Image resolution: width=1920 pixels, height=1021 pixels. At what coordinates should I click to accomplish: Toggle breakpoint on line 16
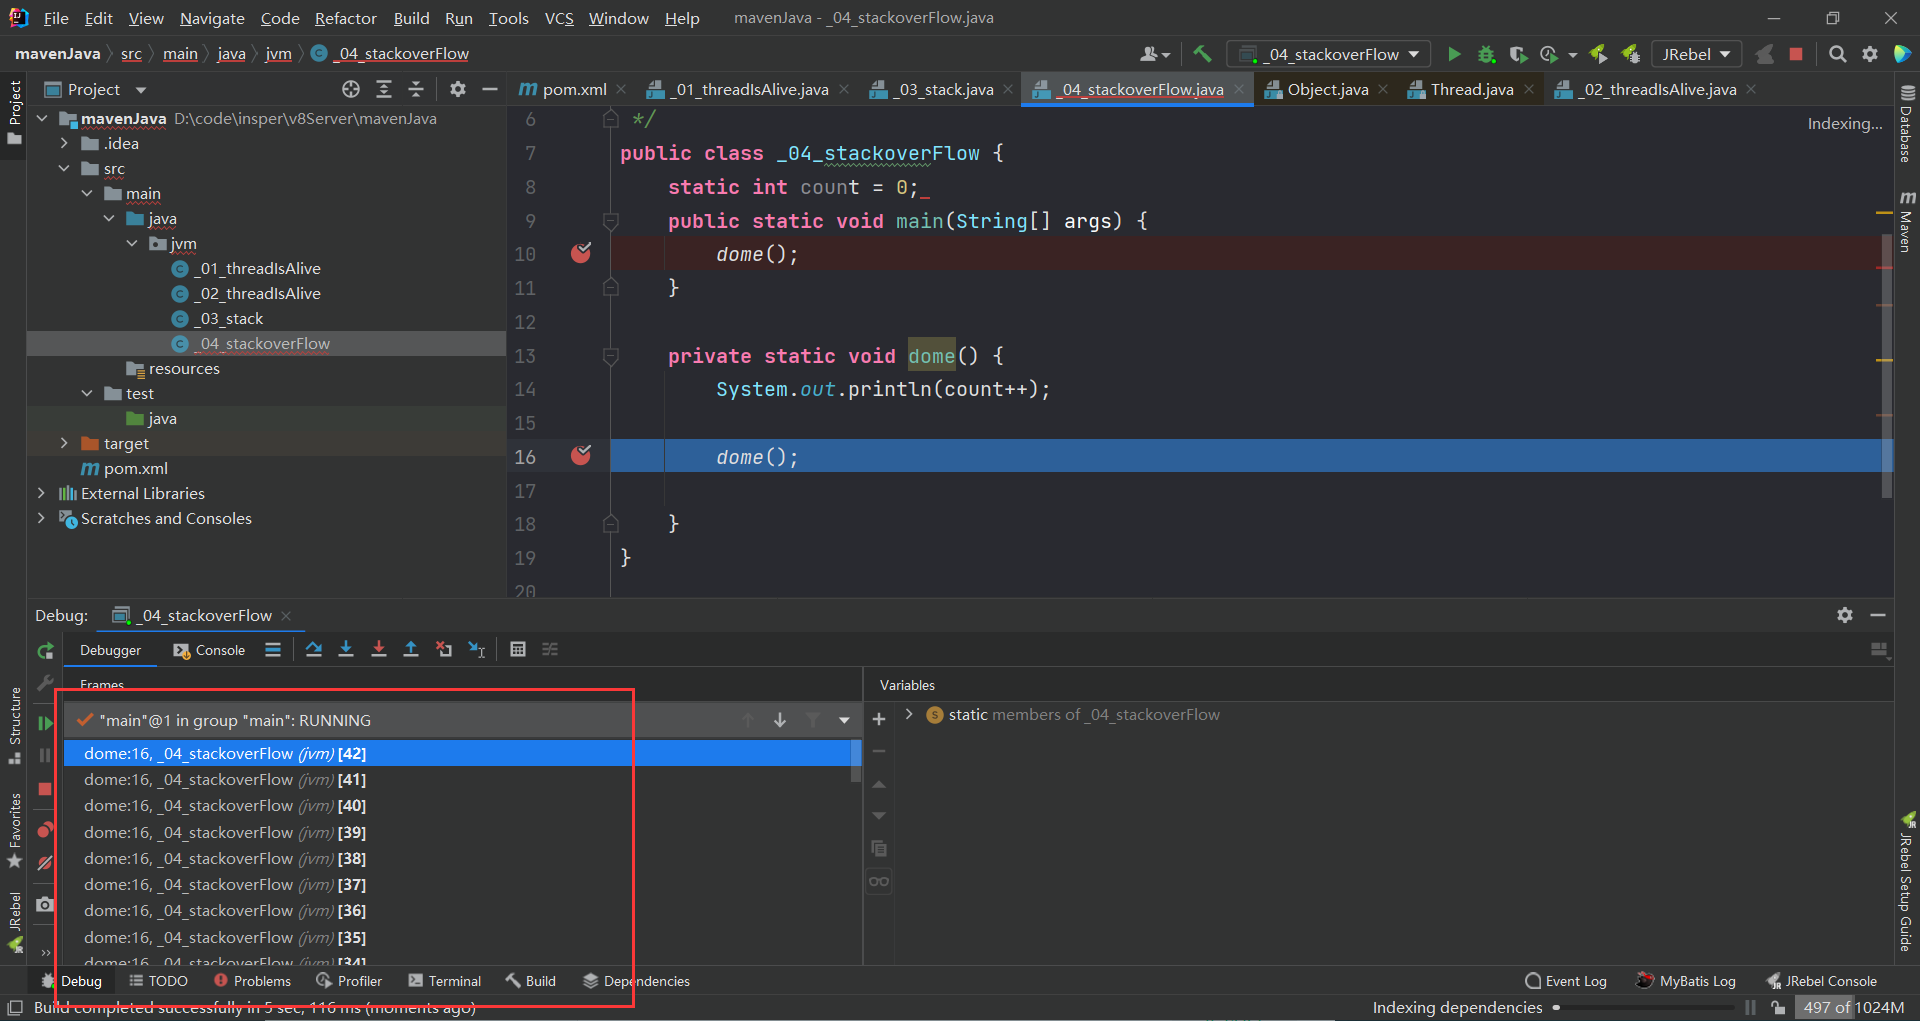pyautogui.click(x=580, y=456)
